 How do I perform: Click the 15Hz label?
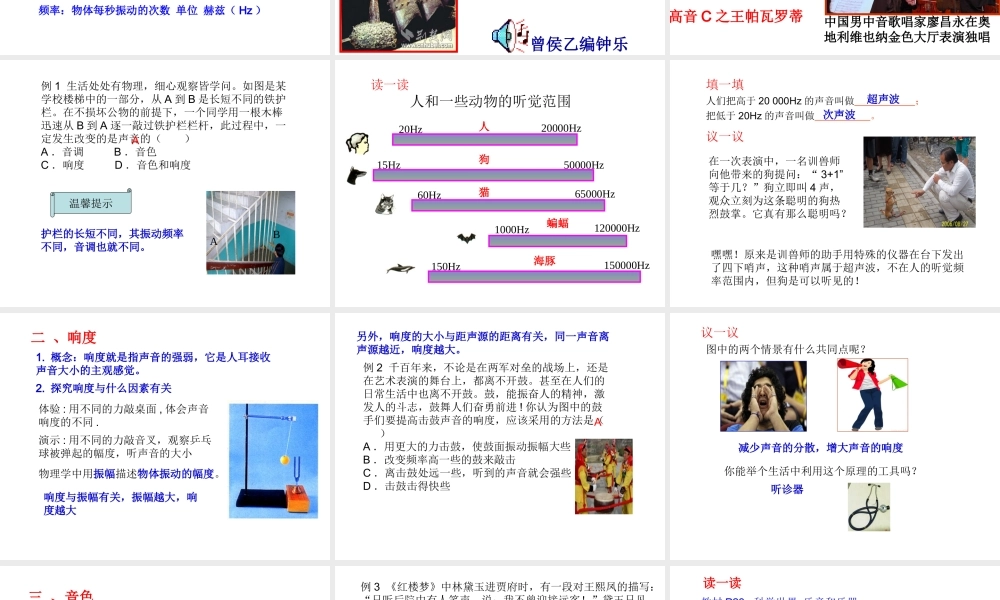388,165
